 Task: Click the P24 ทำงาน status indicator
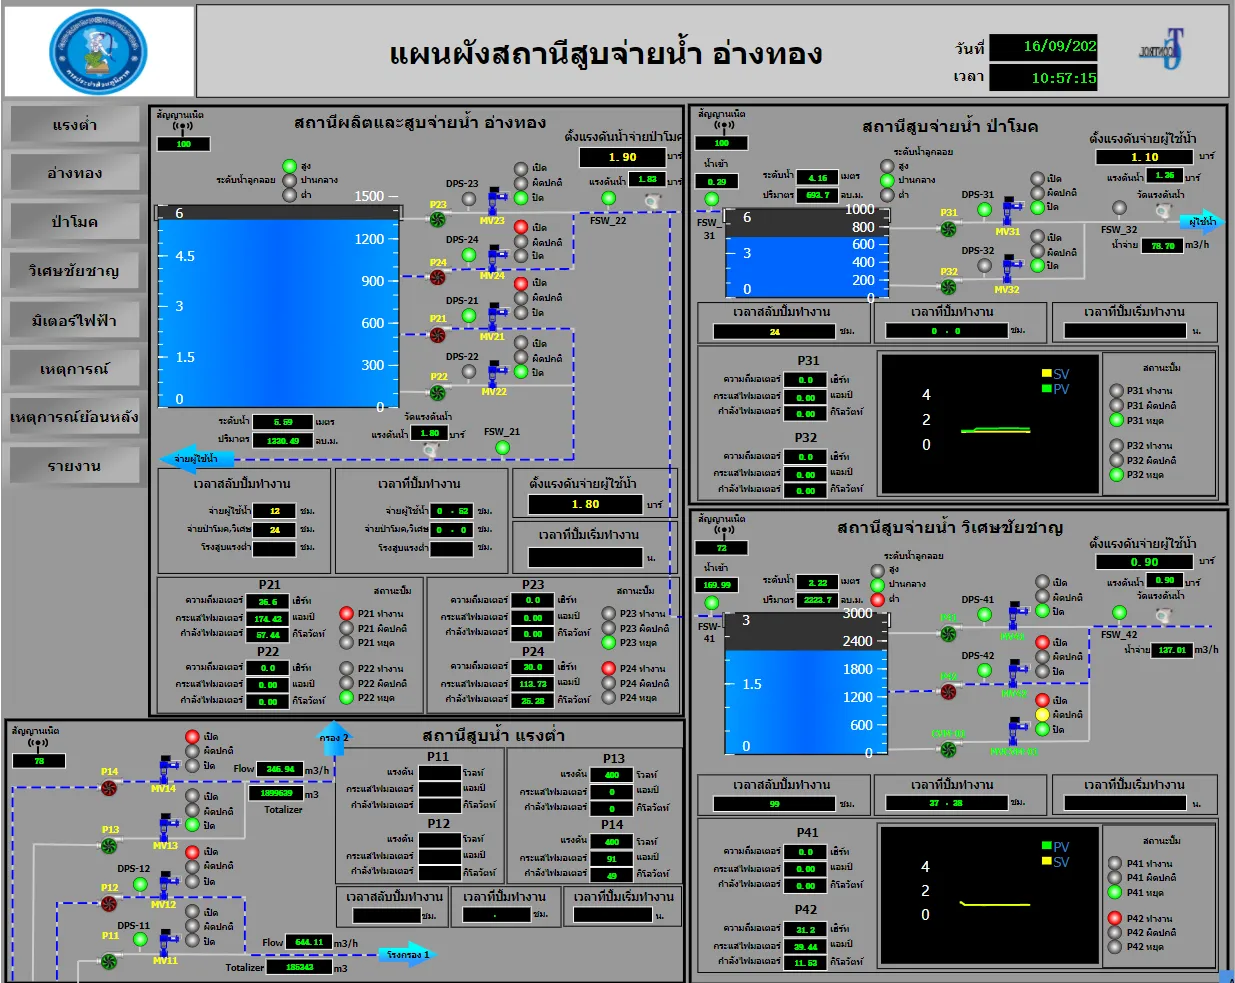pyautogui.click(x=608, y=668)
